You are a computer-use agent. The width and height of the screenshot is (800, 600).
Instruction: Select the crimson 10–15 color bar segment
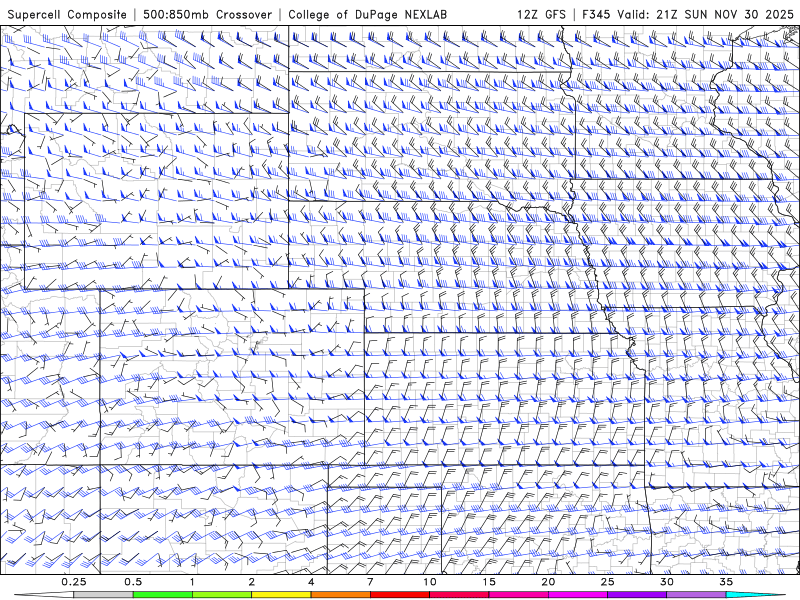[459, 595]
